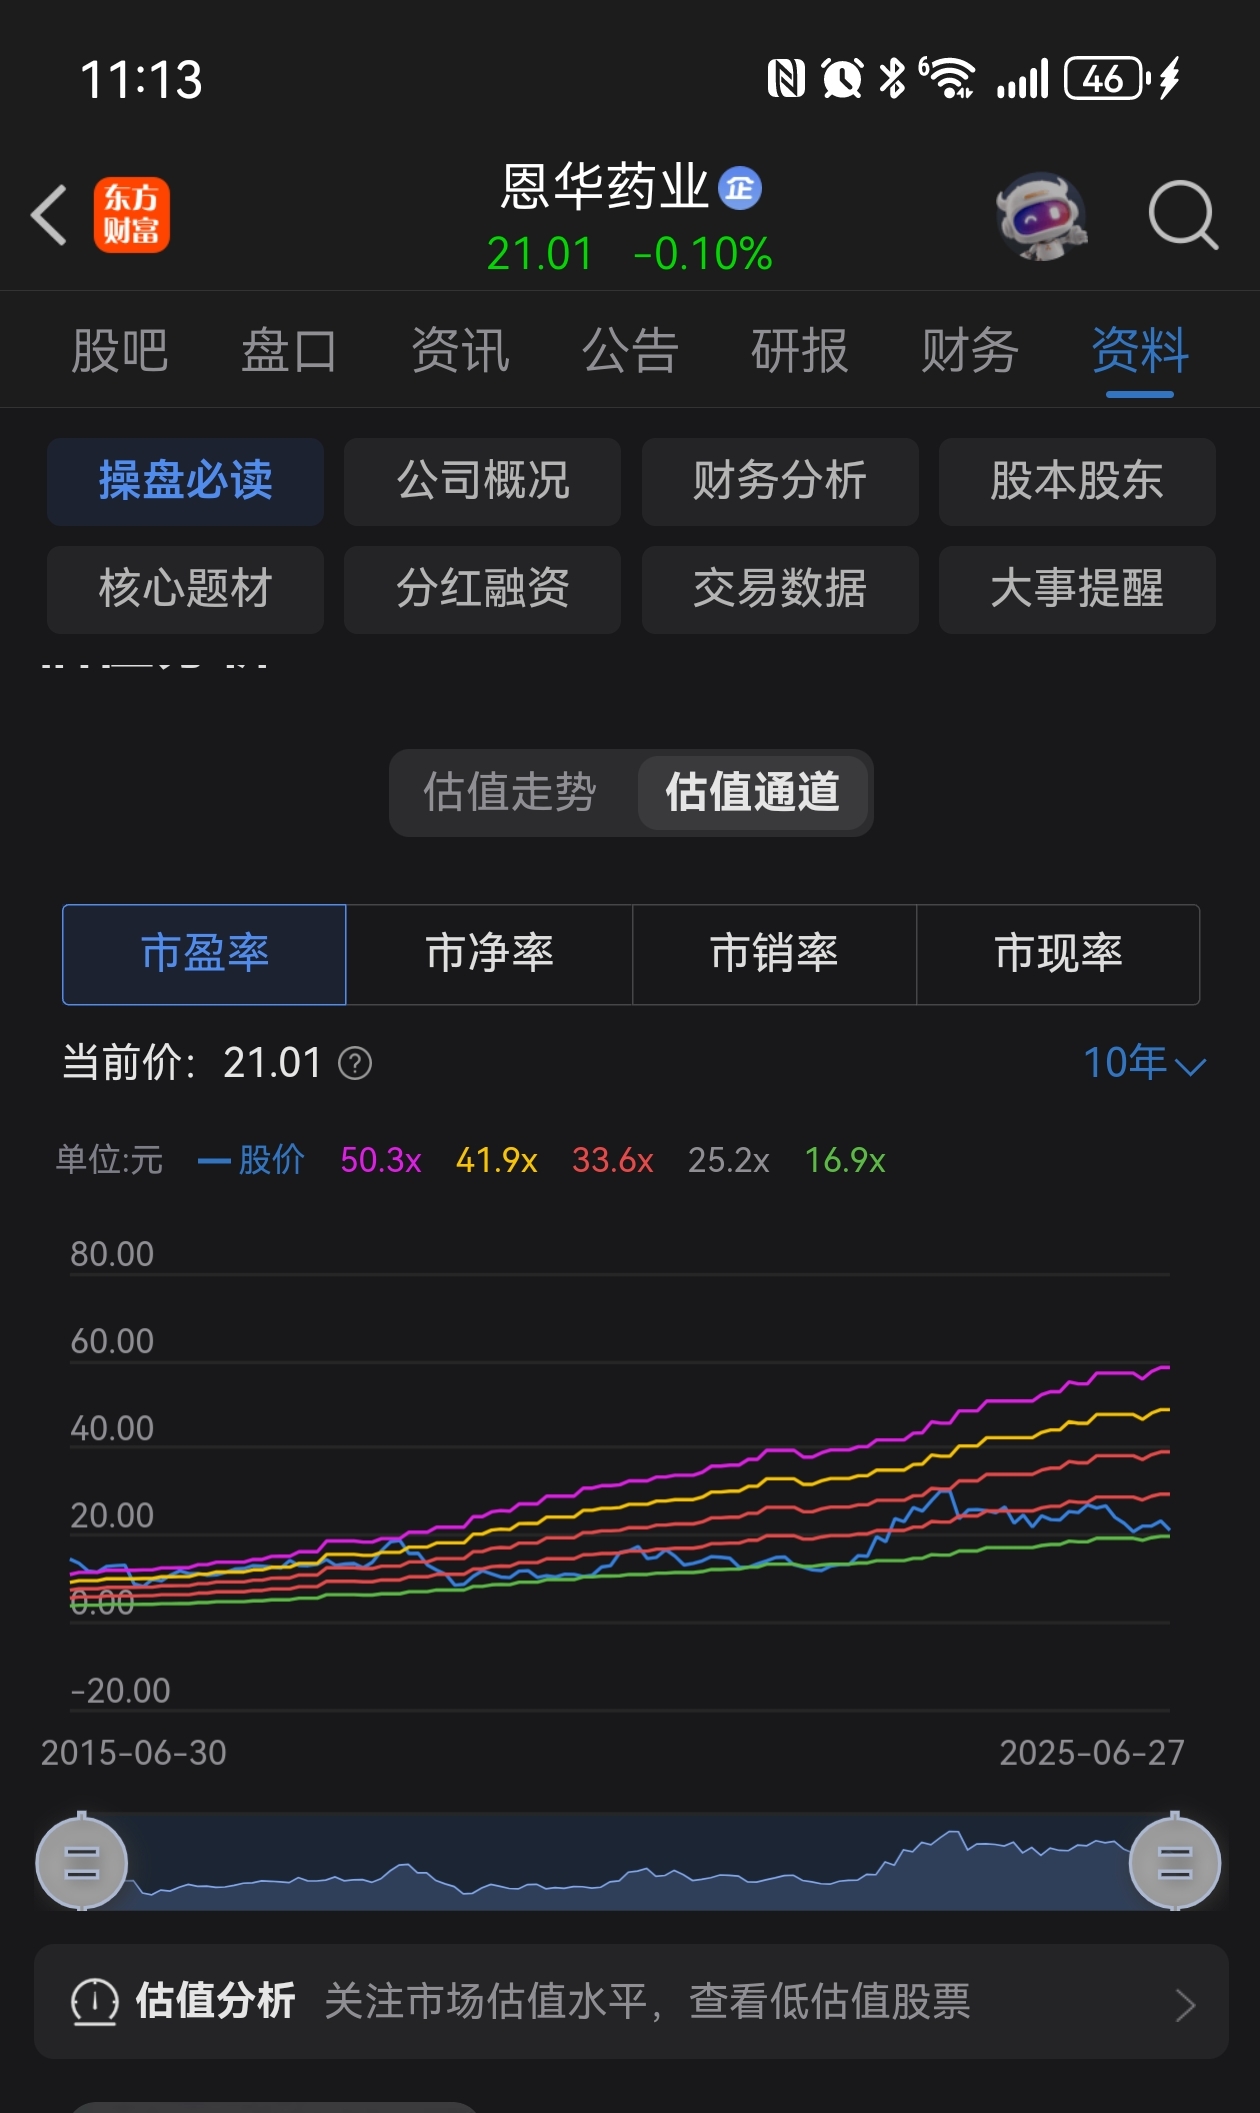Tap the 估值分析 gauge icon
Image resolution: width=1260 pixels, height=2113 pixels.
click(x=95, y=2002)
